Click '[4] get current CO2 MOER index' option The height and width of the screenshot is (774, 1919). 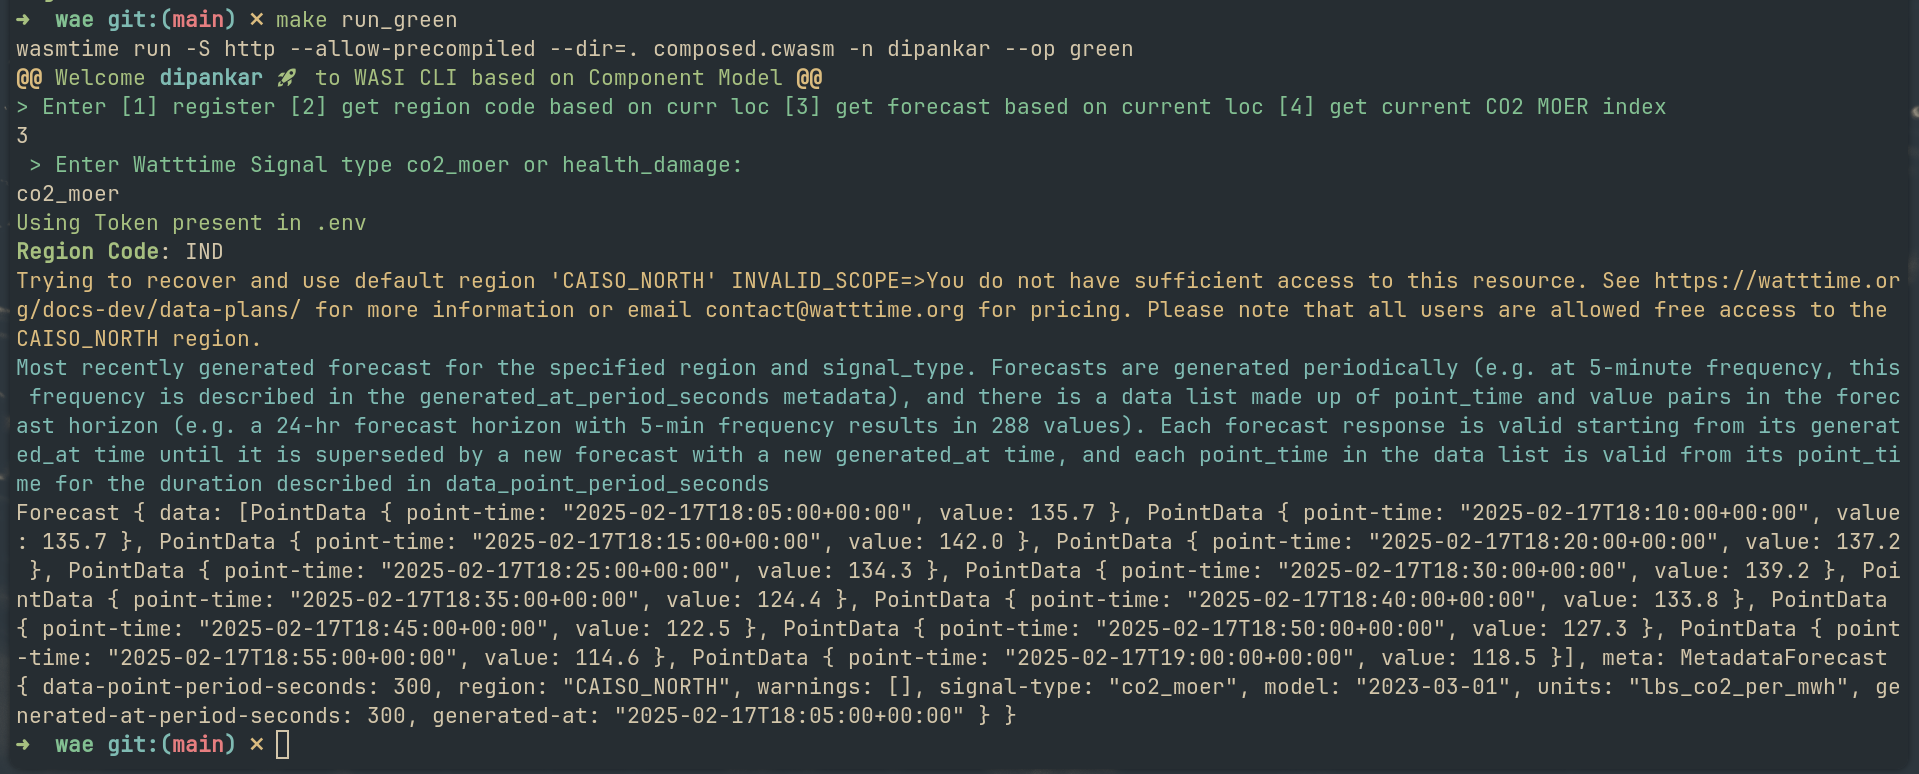(x=1472, y=107)
